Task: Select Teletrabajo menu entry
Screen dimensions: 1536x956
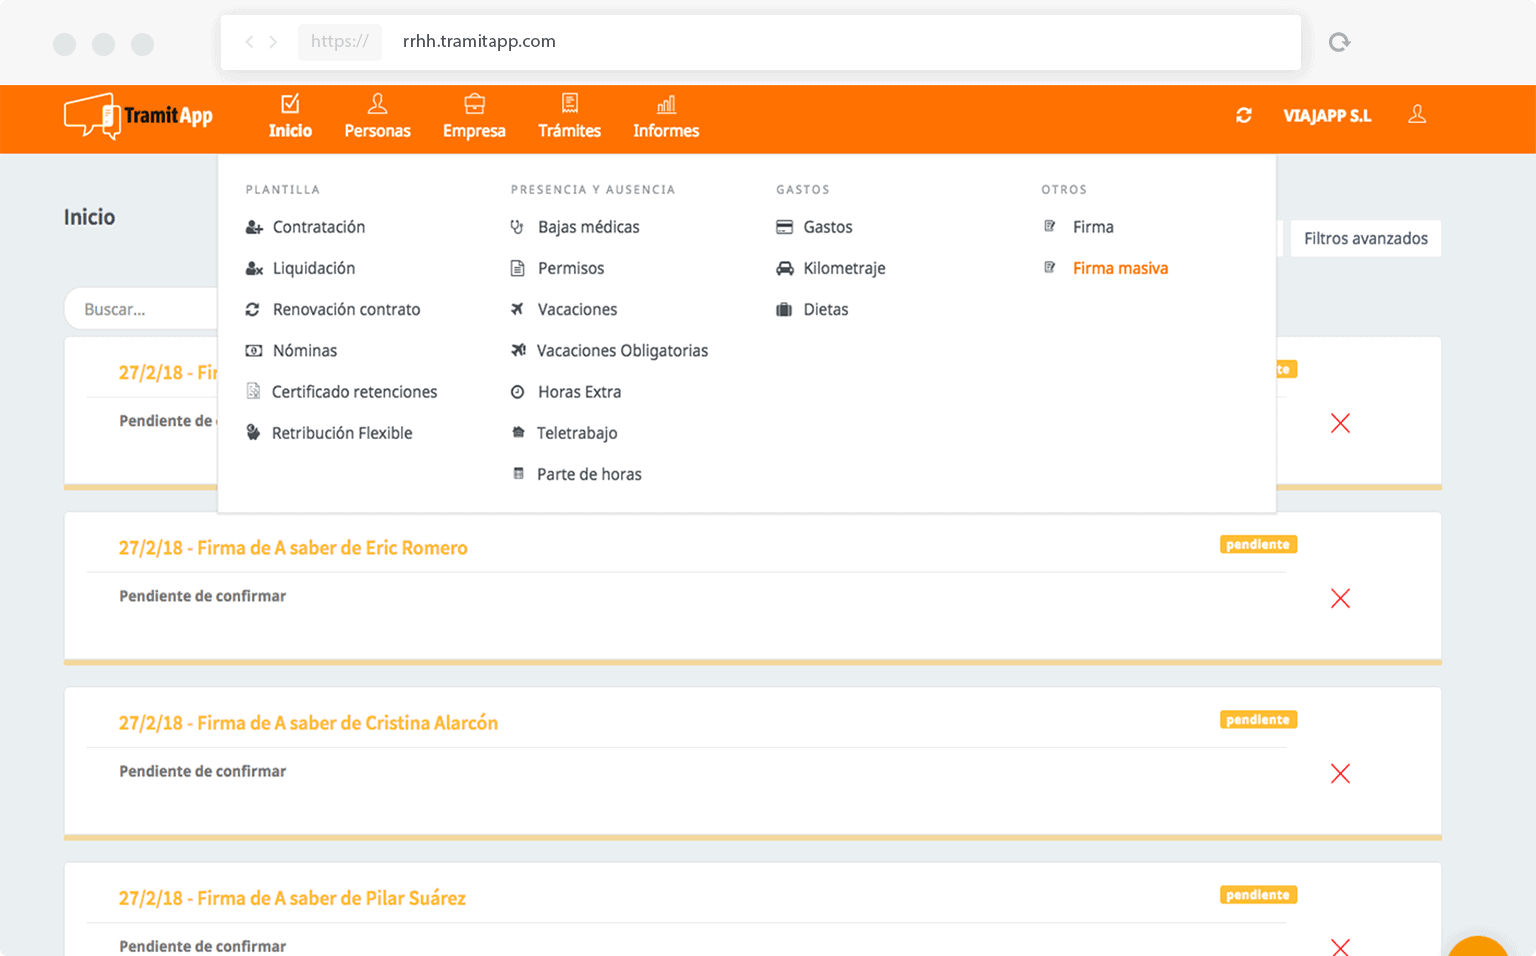Action: click(x=577, y=433)
